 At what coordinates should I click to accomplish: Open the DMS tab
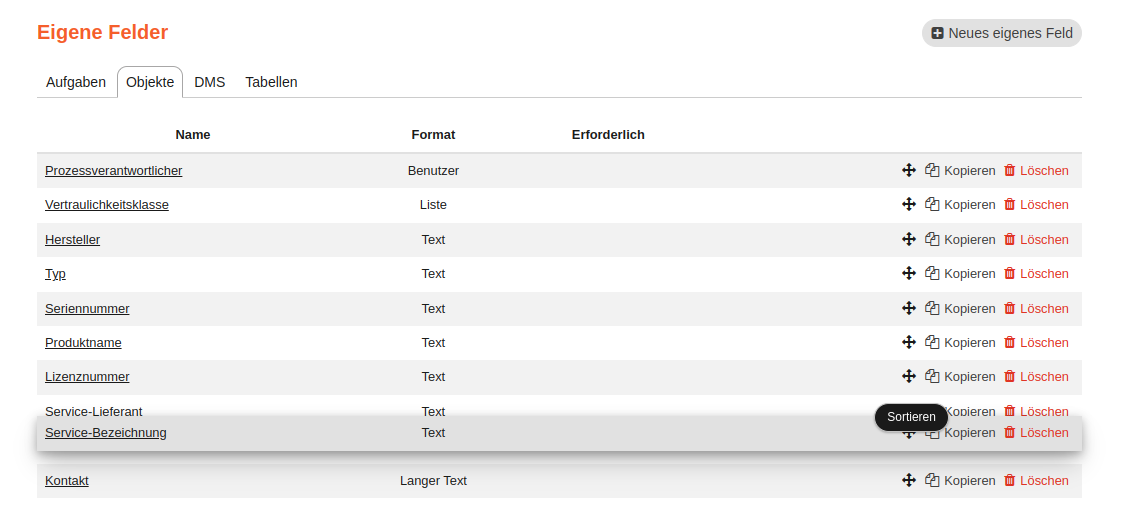[210, 82]
